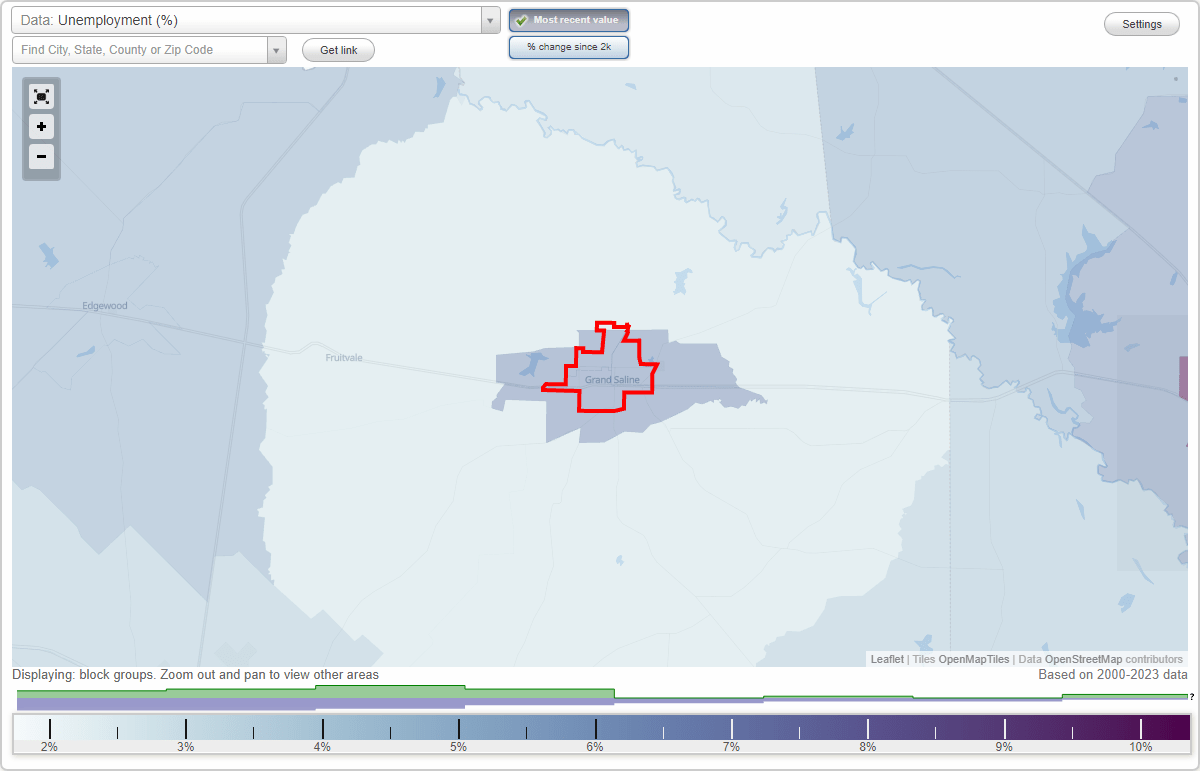Click the Edgewood town label
Viewport: 1200px width, 771px height.
coord(105,306)
